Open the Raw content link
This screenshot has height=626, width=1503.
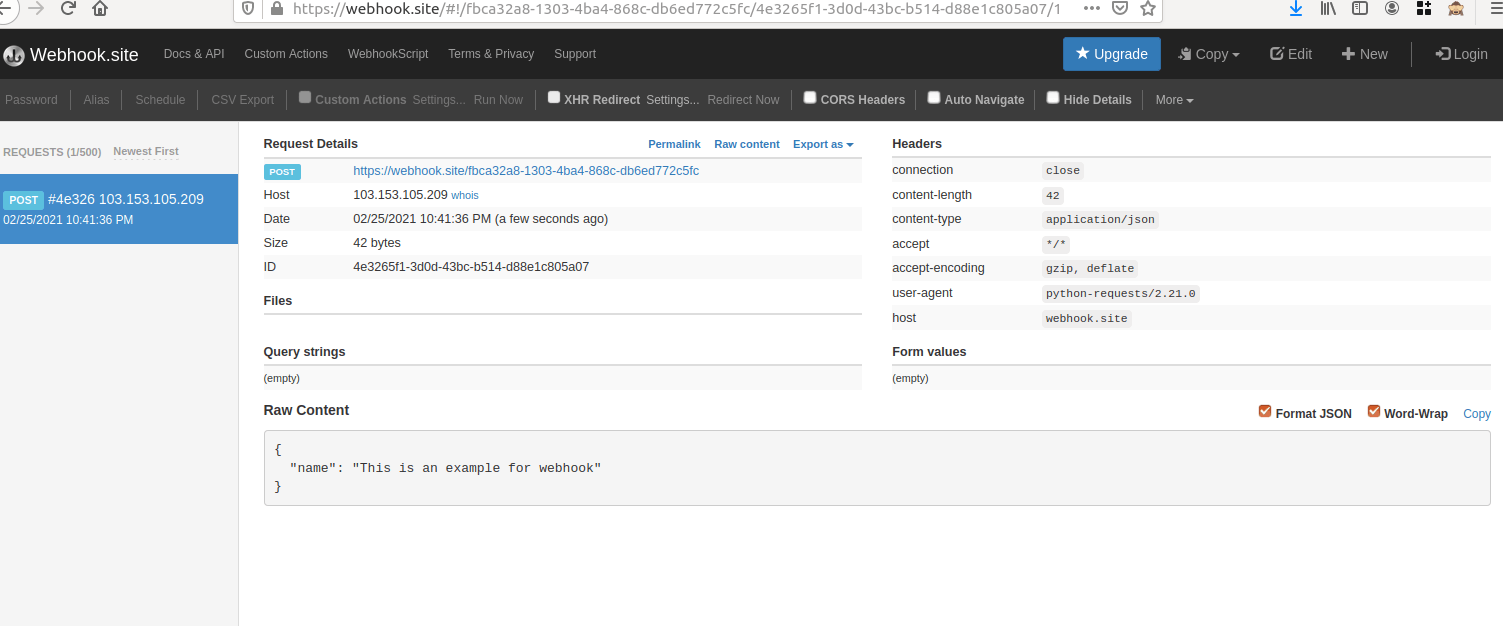[747, 144]
